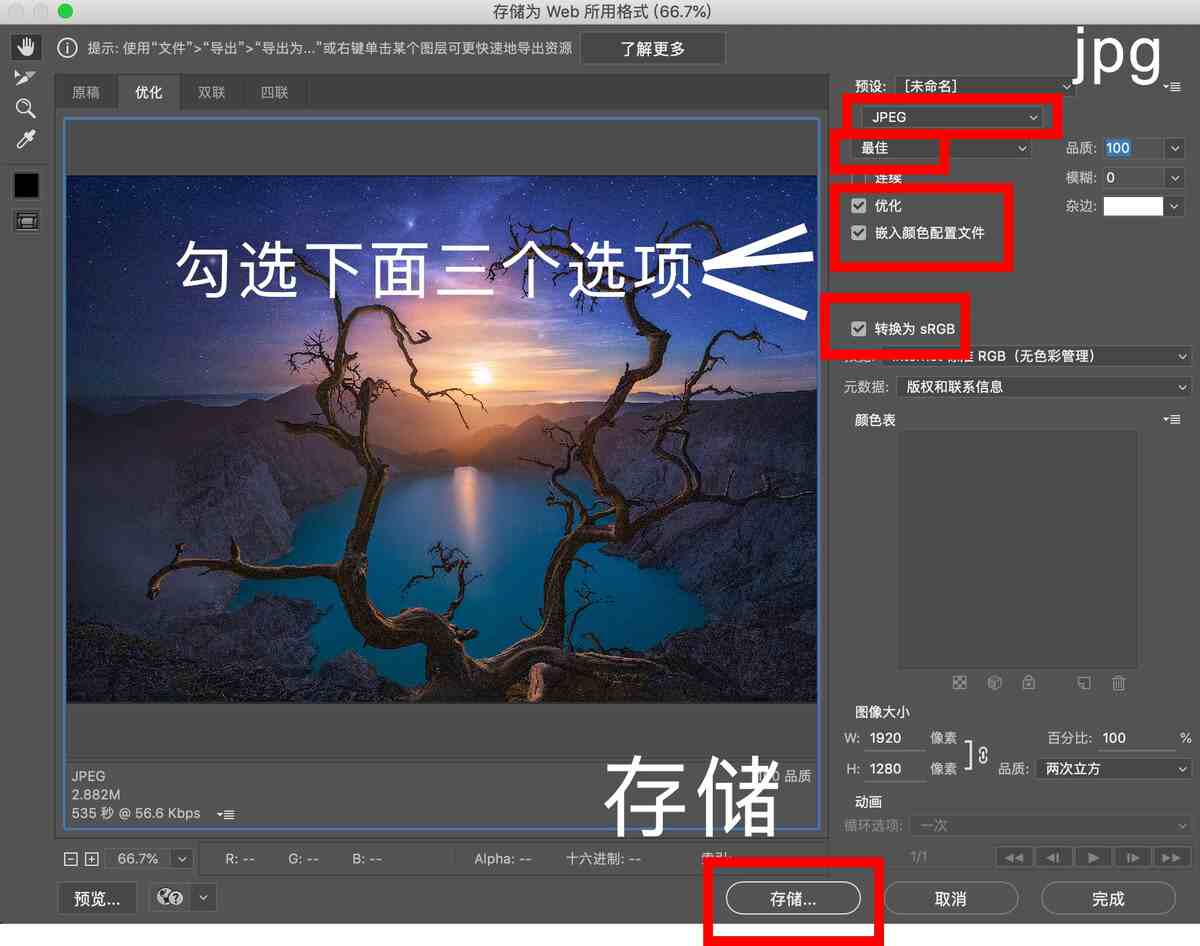Viewport: 1200px width, 946px height.
Task: Open the browser preview dropdown arrow
Action: (x=204, y=898)
